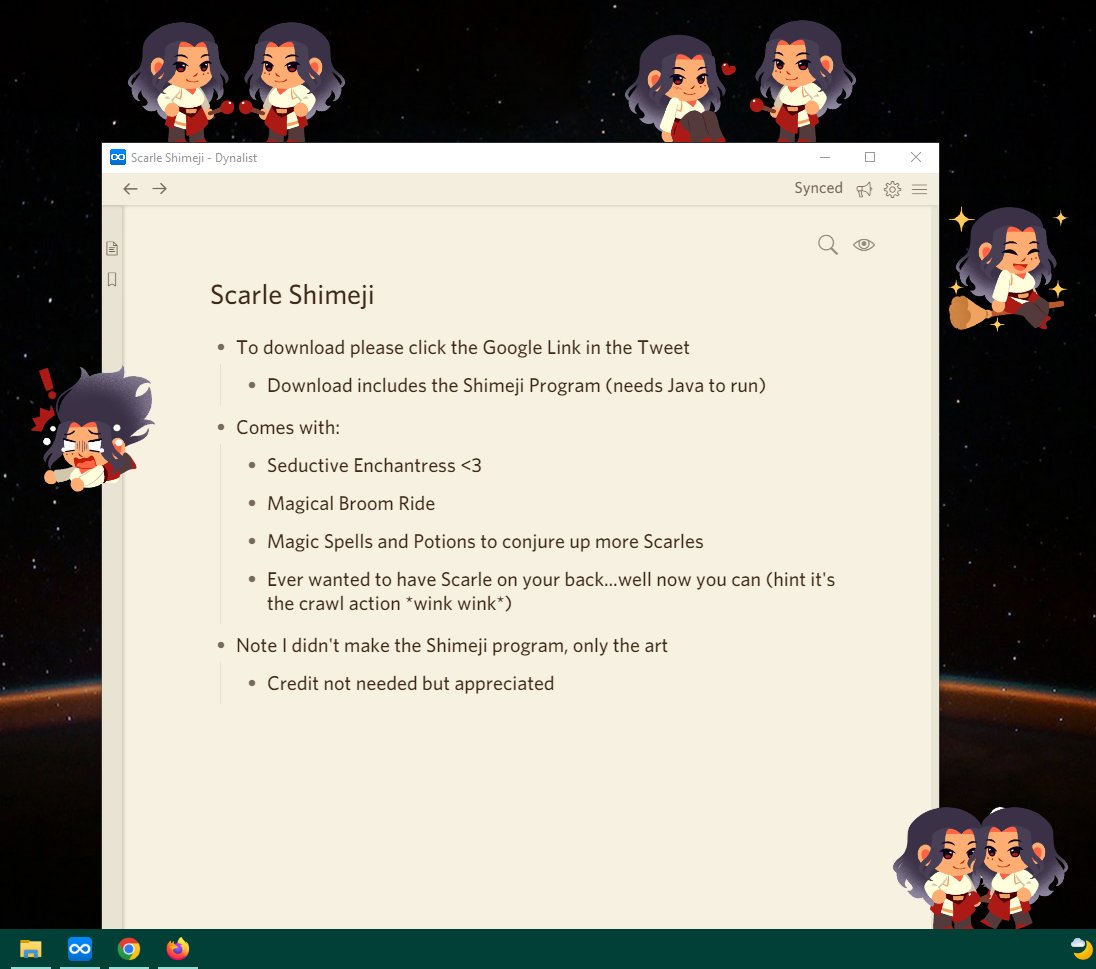Click the bullet of 'Download includes the Shimeji Program'
This screenshot has height=969, width=1096.
[252, 385]
